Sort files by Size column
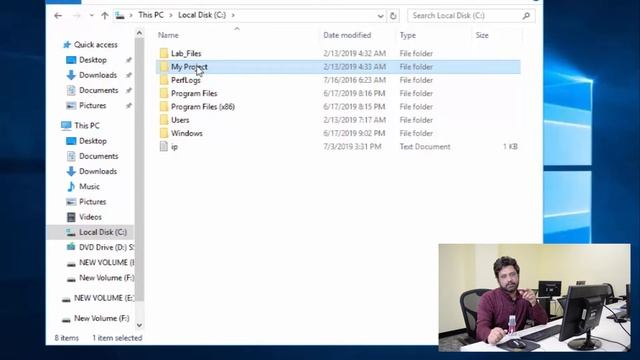The width and height of the screenshot is (640, 360). (x=482, y=35)
